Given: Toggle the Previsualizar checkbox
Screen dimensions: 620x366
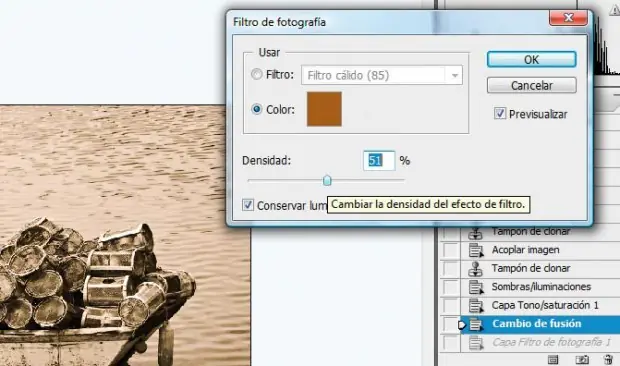Looking at the screenshot, I should 499,114.
